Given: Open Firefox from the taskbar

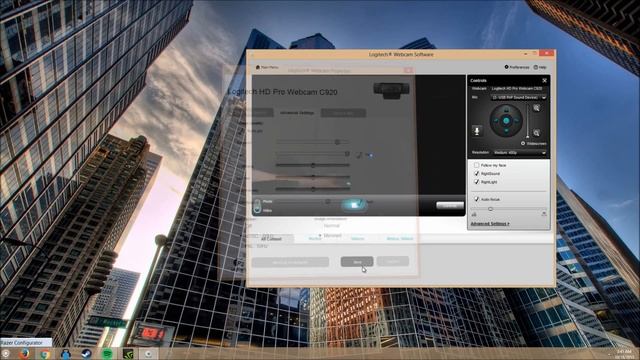Looking at the screenshot, I should (x=24, y=354).
